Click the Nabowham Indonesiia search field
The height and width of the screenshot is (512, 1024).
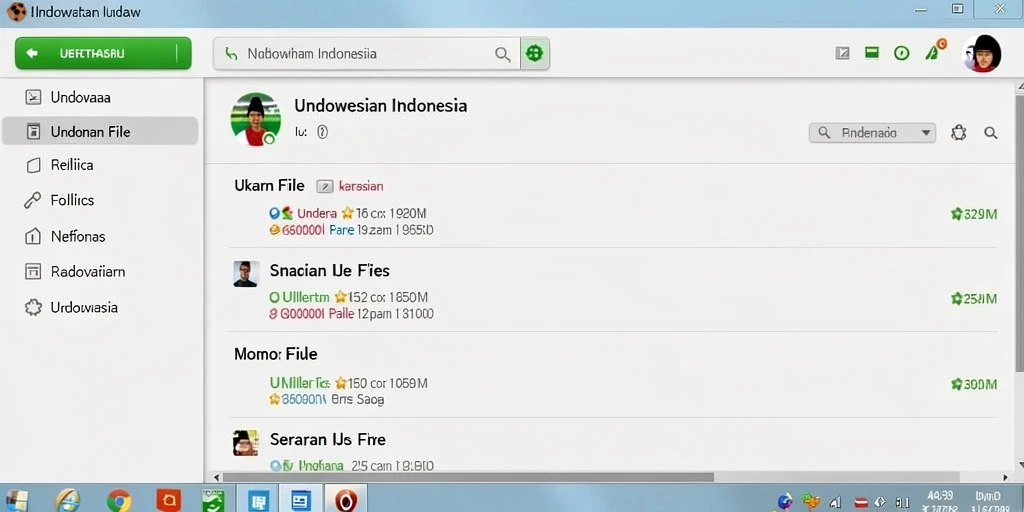click(x=367, y=54)
